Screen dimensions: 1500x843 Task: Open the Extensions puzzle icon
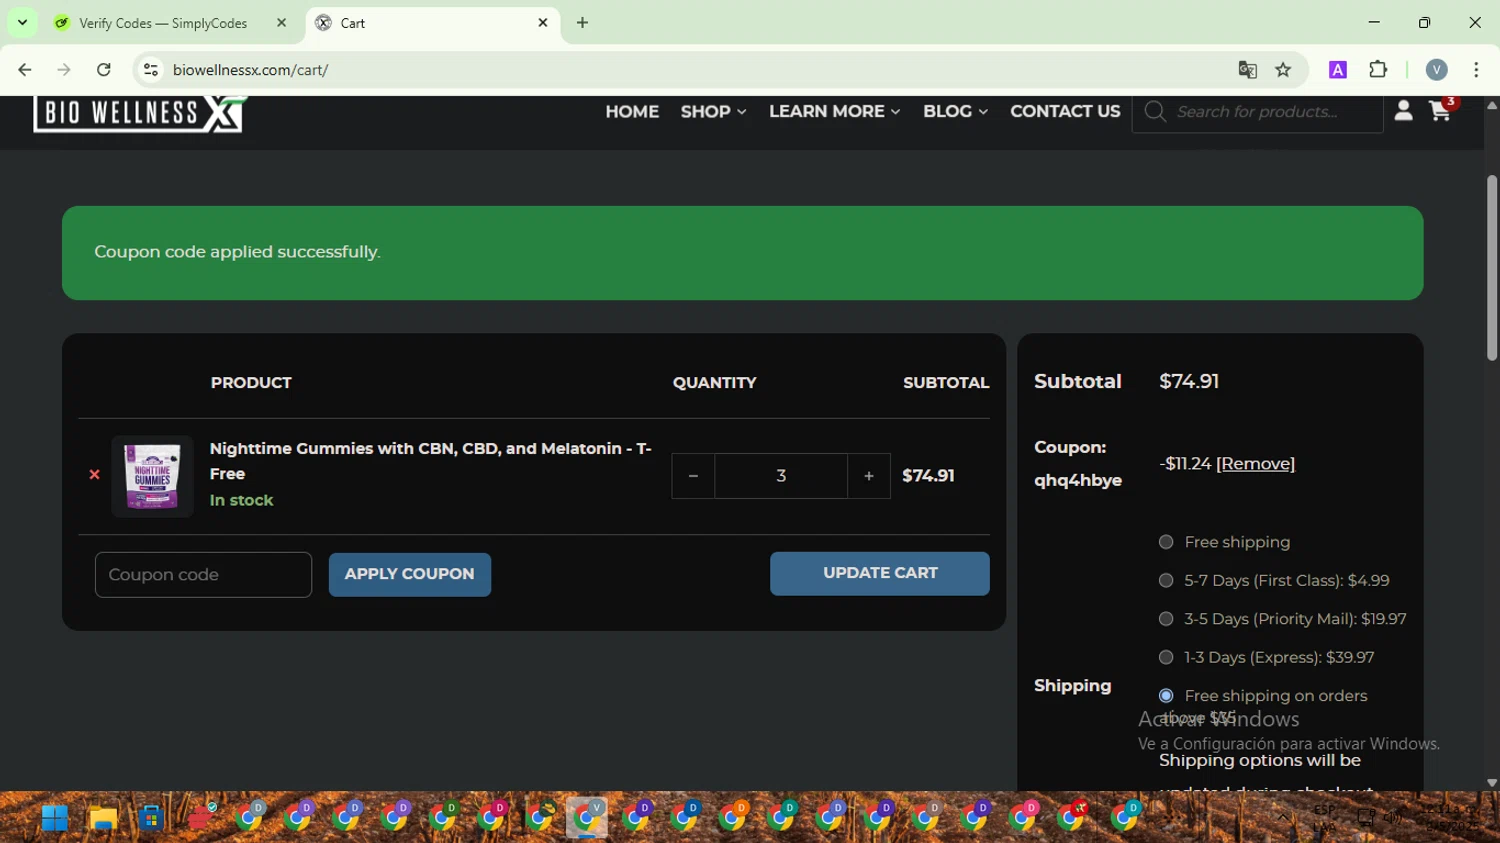[1378, 70]
